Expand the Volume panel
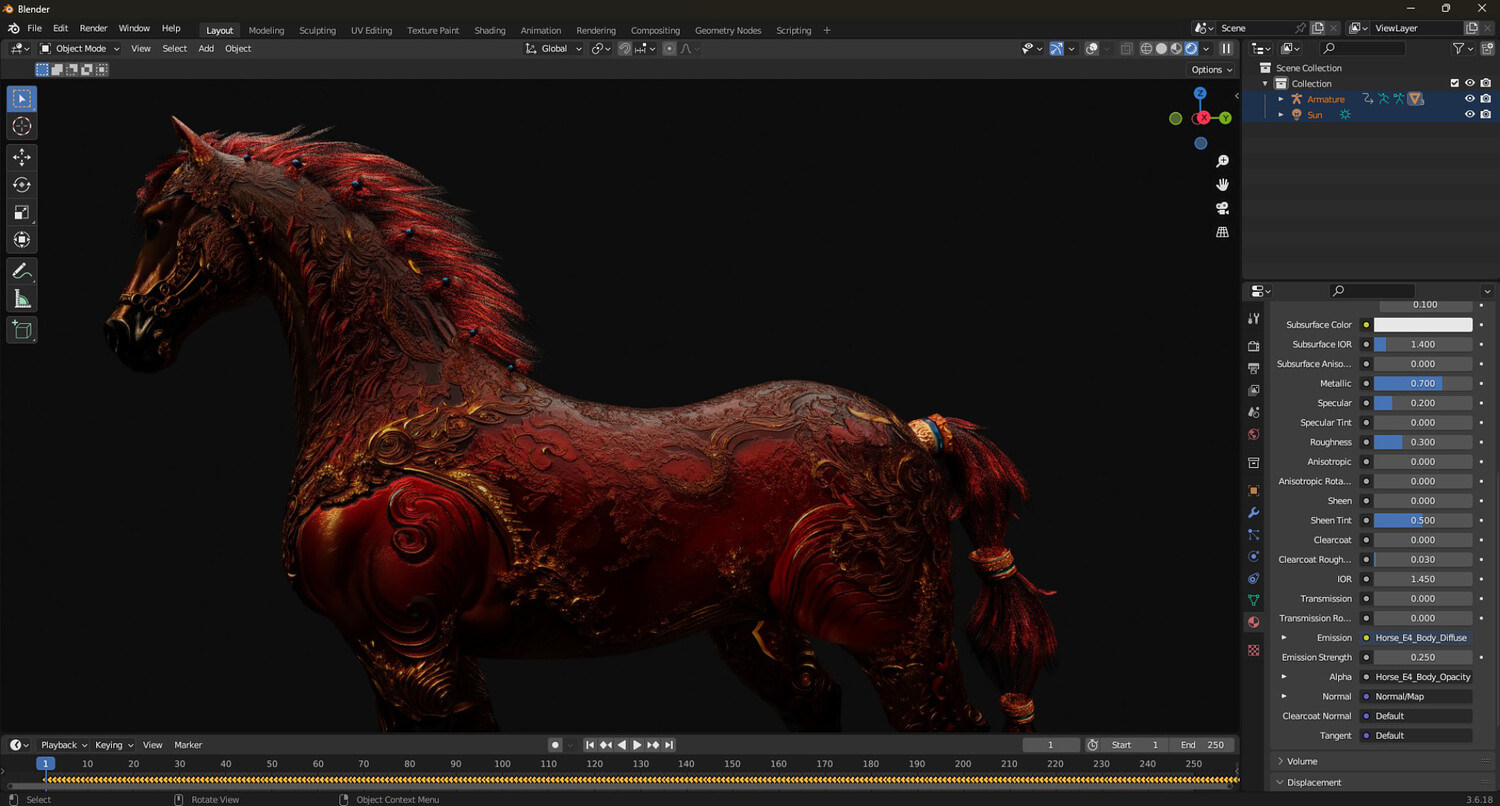 1302,761
